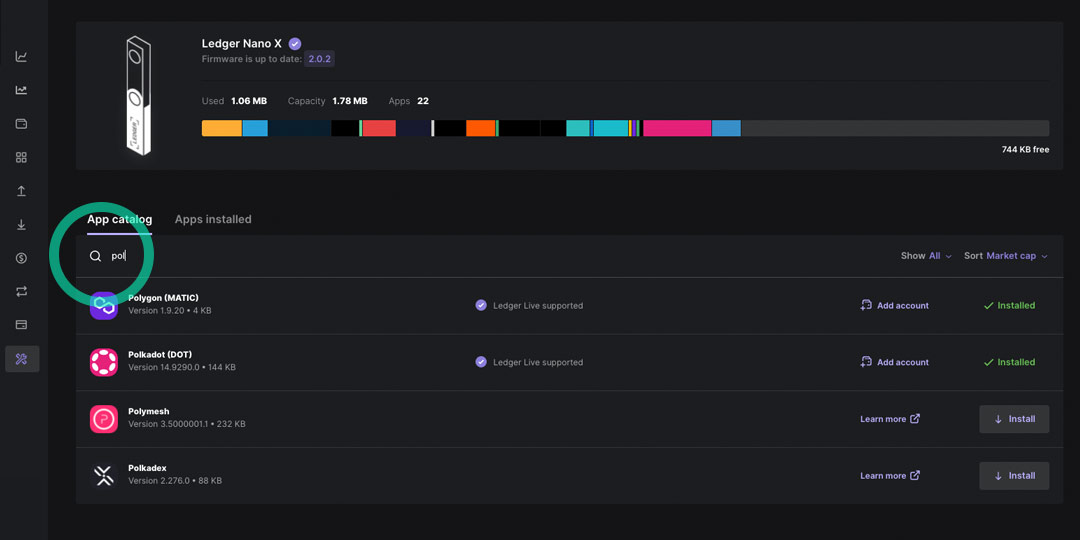The width and height of the screenshot is (1080, 540).
Task: Click the 'Polymesh' app name
Action: click(149, 411)
